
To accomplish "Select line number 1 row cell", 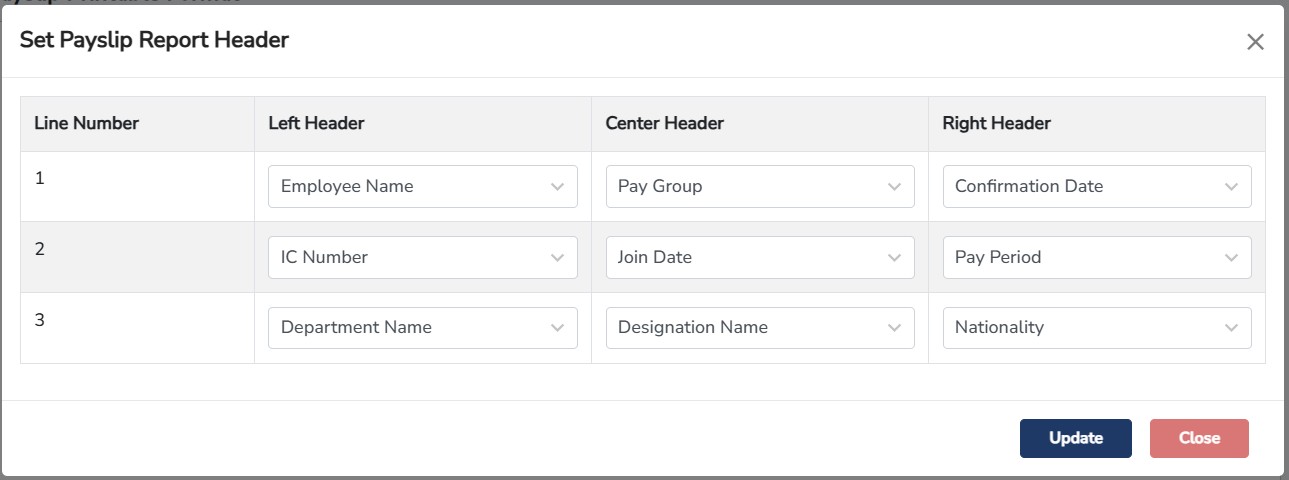I will [40, 179].
